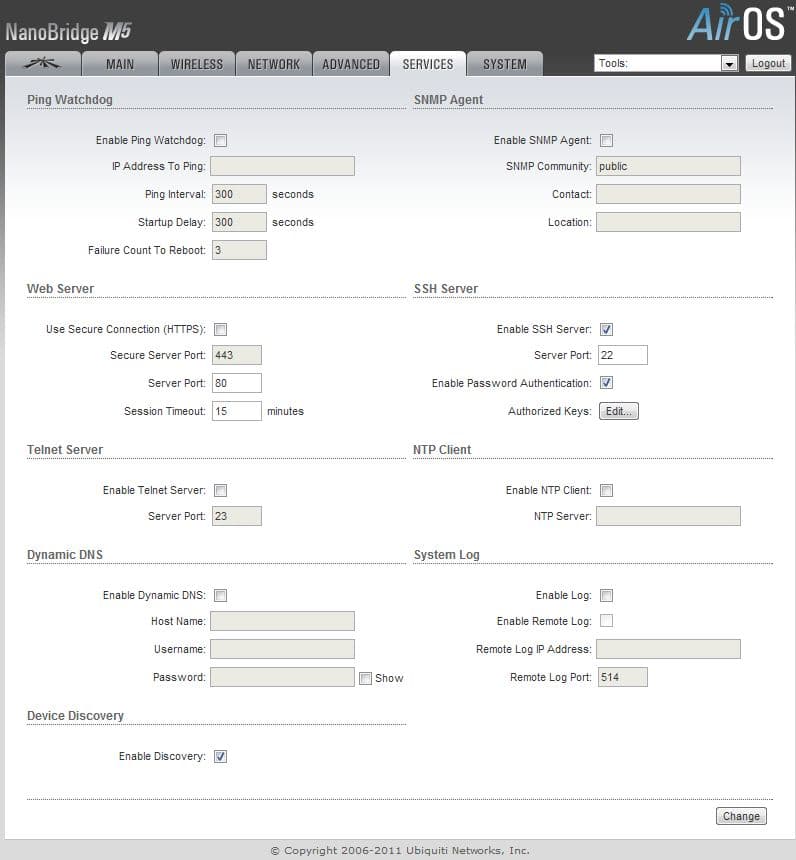Open the Ubiquiti logo tab
796x860 pixels.
click(43, 64)
